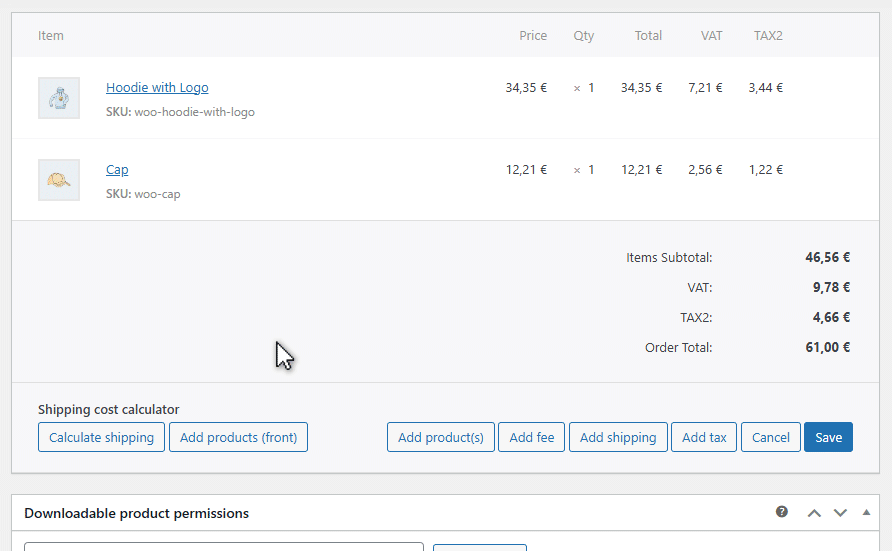Screen dimensions: 892x551
Task: Click the Cap price value 12,21 €
Action: 526,170
